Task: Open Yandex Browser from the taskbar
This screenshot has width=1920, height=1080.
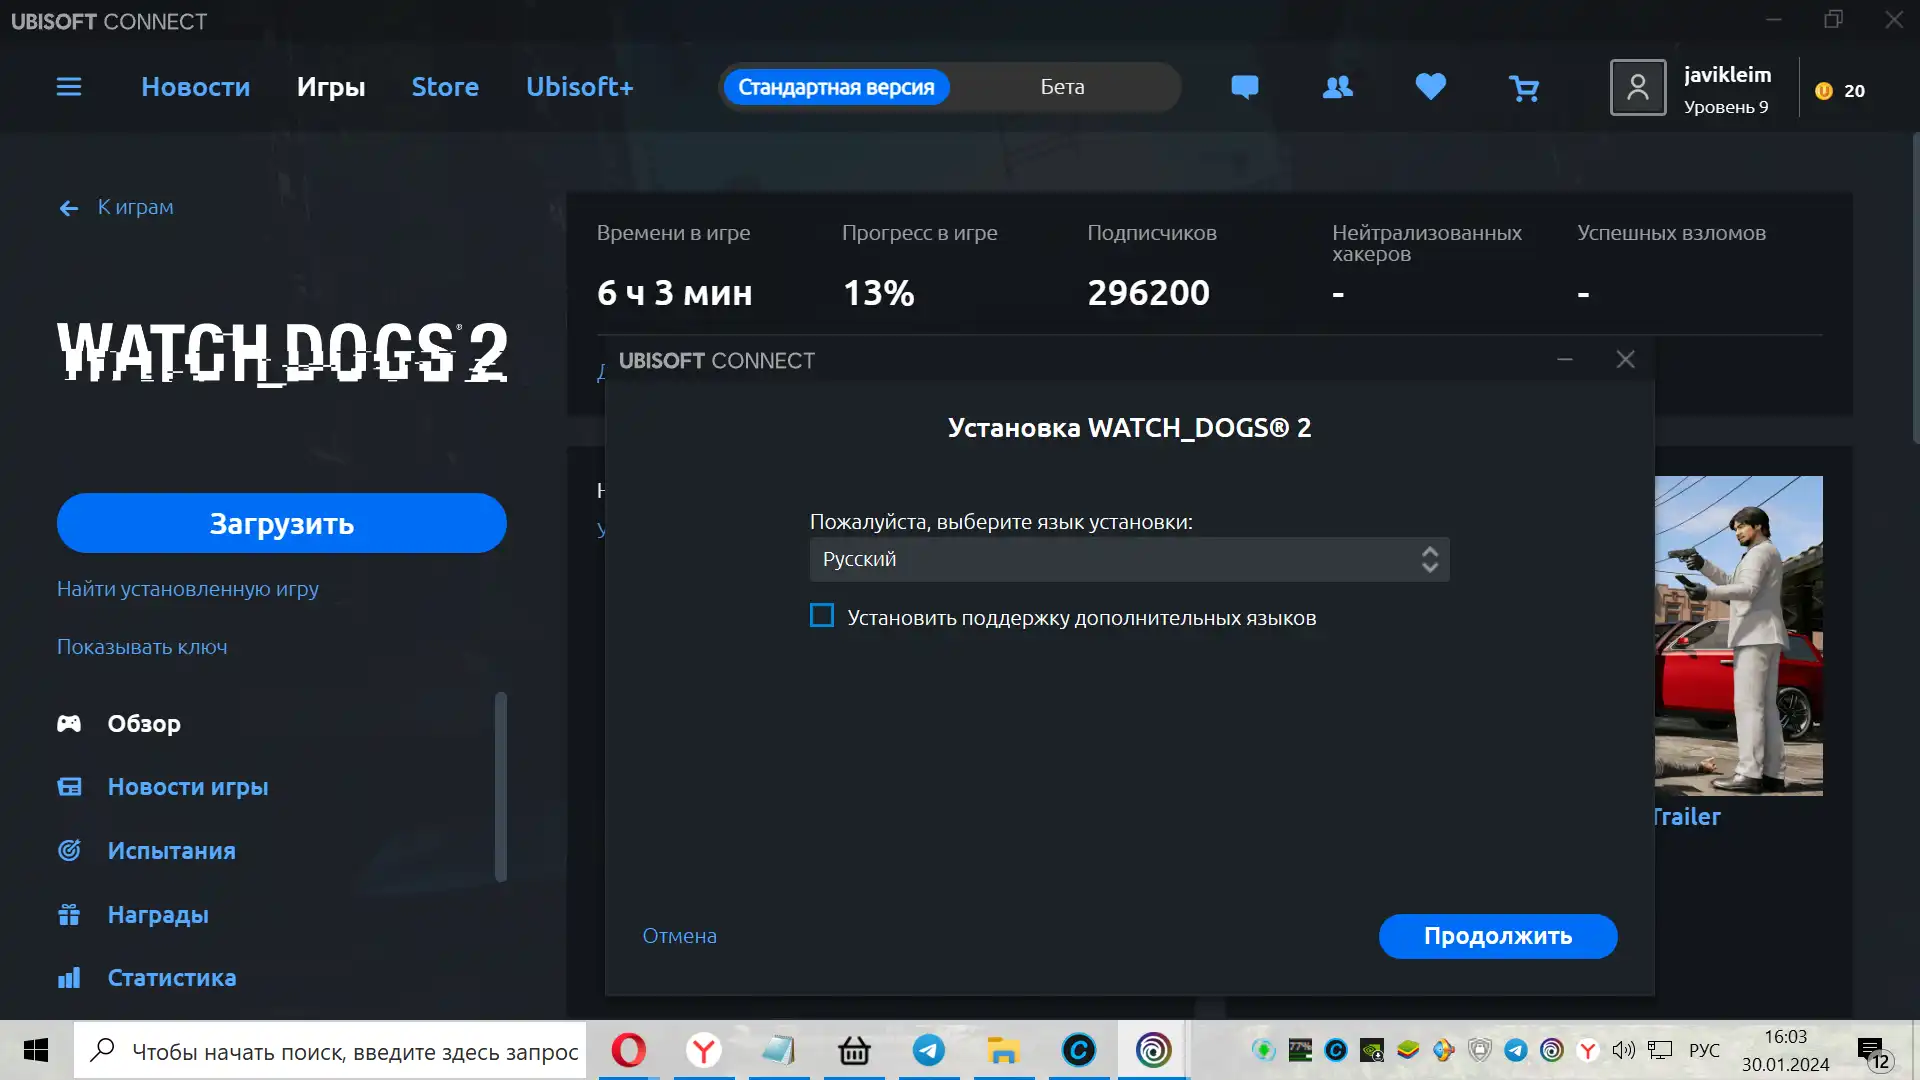Action: (x=704, y=1050)
